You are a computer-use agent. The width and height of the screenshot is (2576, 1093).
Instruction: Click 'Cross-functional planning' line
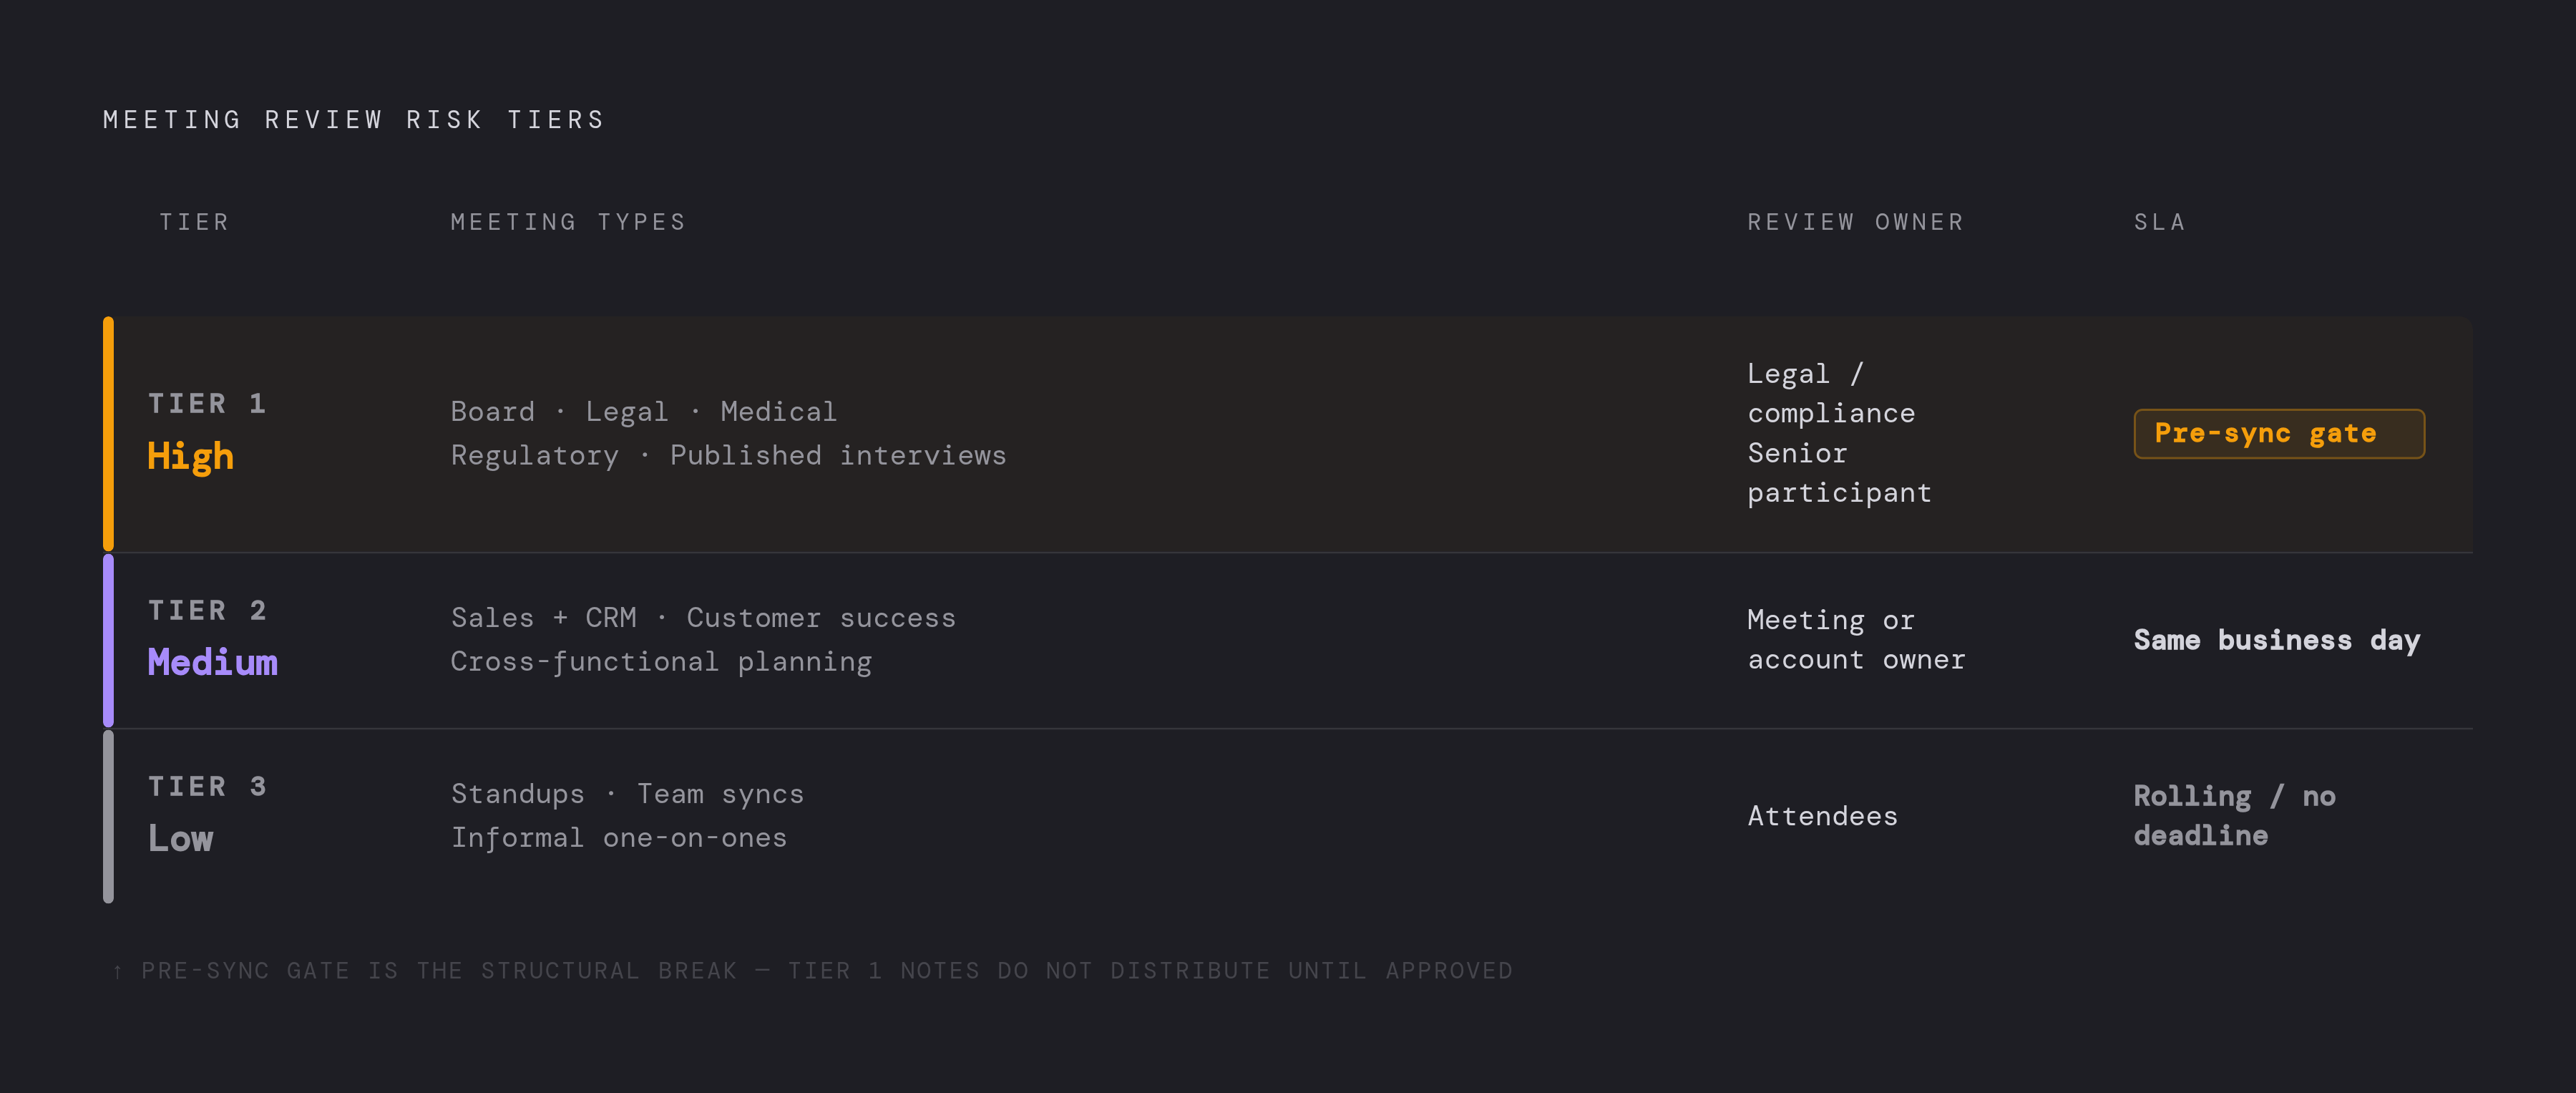click(661, 662)
